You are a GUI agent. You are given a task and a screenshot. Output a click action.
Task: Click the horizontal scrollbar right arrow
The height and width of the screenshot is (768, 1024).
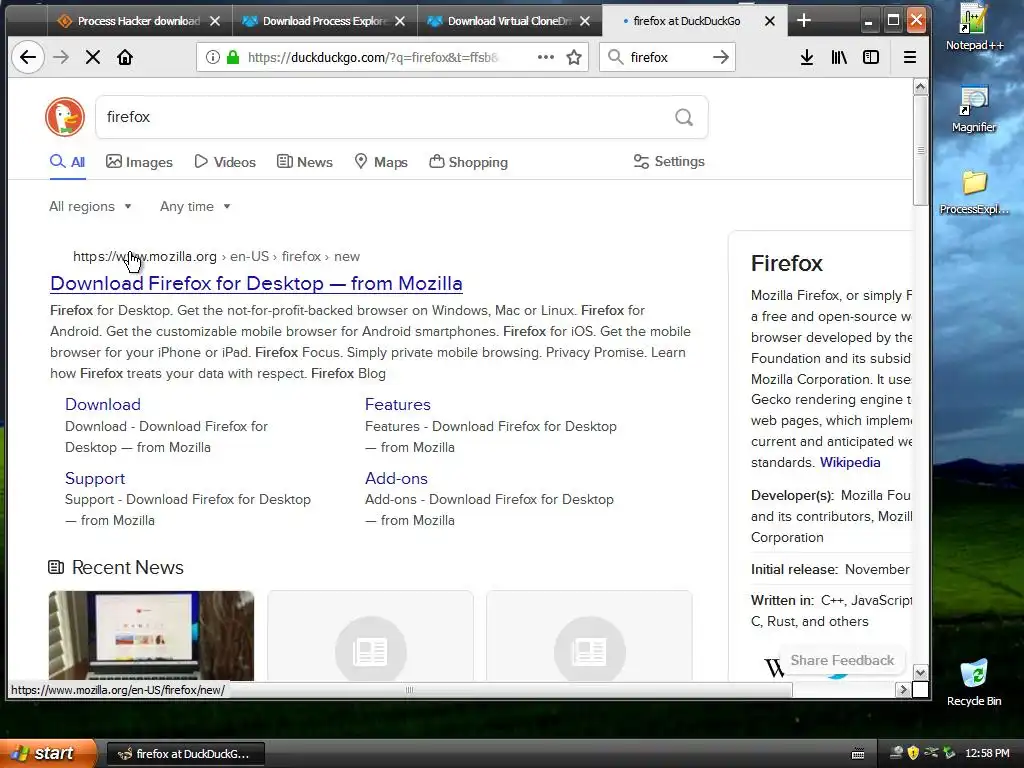(x=903, y=690)
